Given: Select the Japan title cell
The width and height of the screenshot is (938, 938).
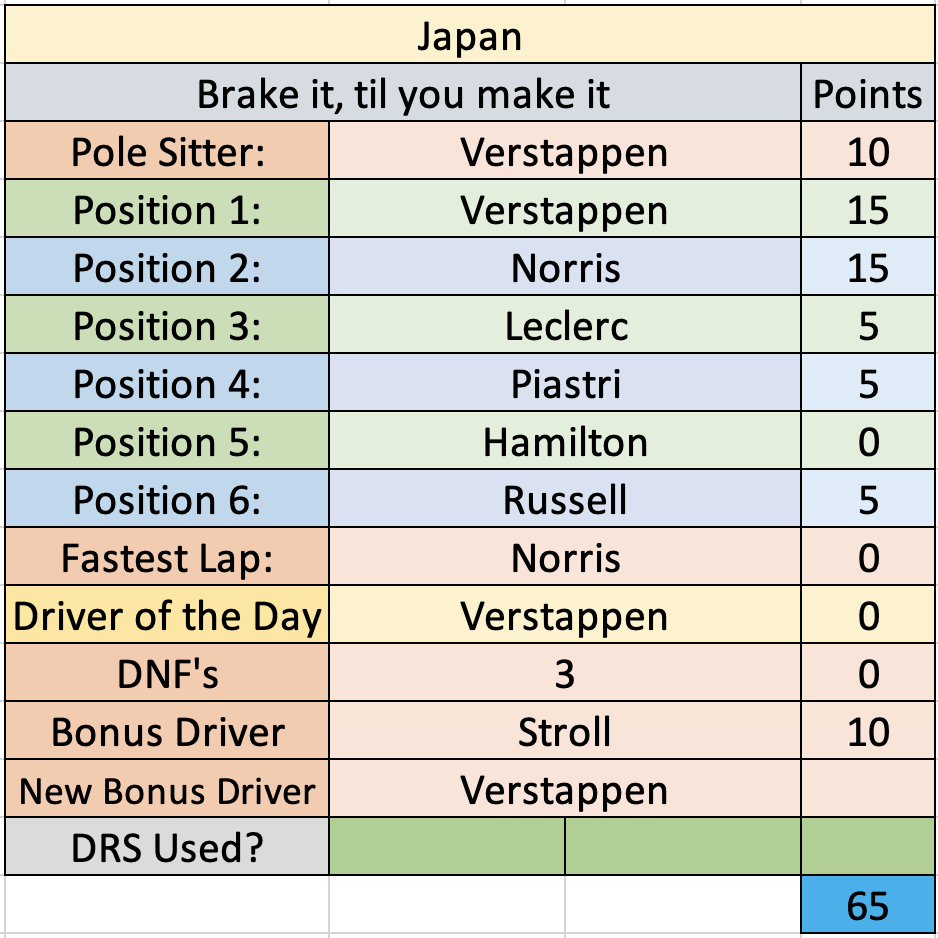Looking at the screenshot, I should (470, 34).
